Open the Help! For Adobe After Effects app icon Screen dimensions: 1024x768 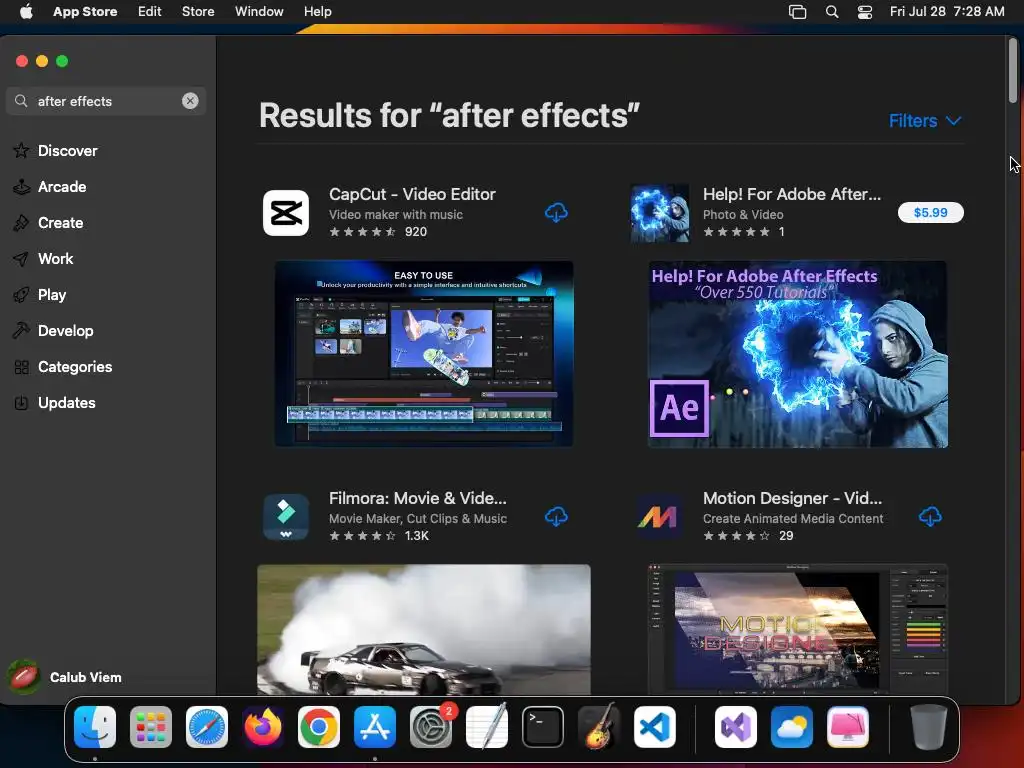pyautogui.click(x=660, y=213)
